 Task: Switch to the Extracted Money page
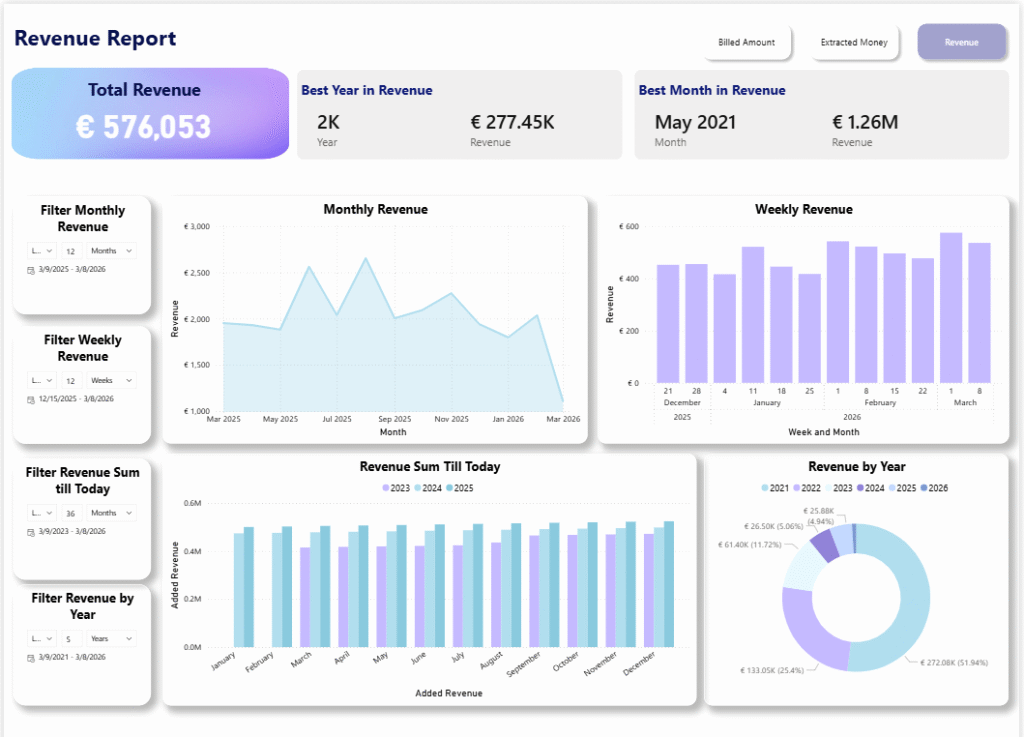(853, 43)
